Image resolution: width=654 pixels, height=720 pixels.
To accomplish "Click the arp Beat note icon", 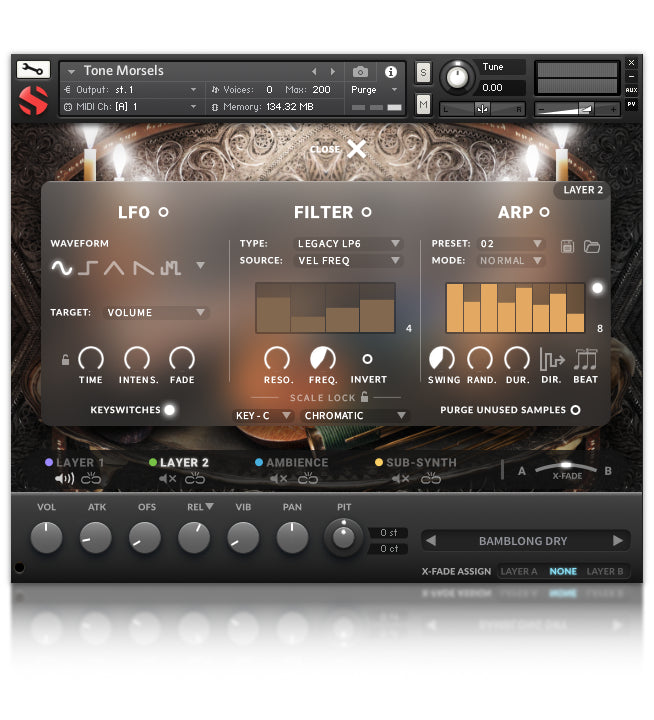I will click(x=586, y=360).
